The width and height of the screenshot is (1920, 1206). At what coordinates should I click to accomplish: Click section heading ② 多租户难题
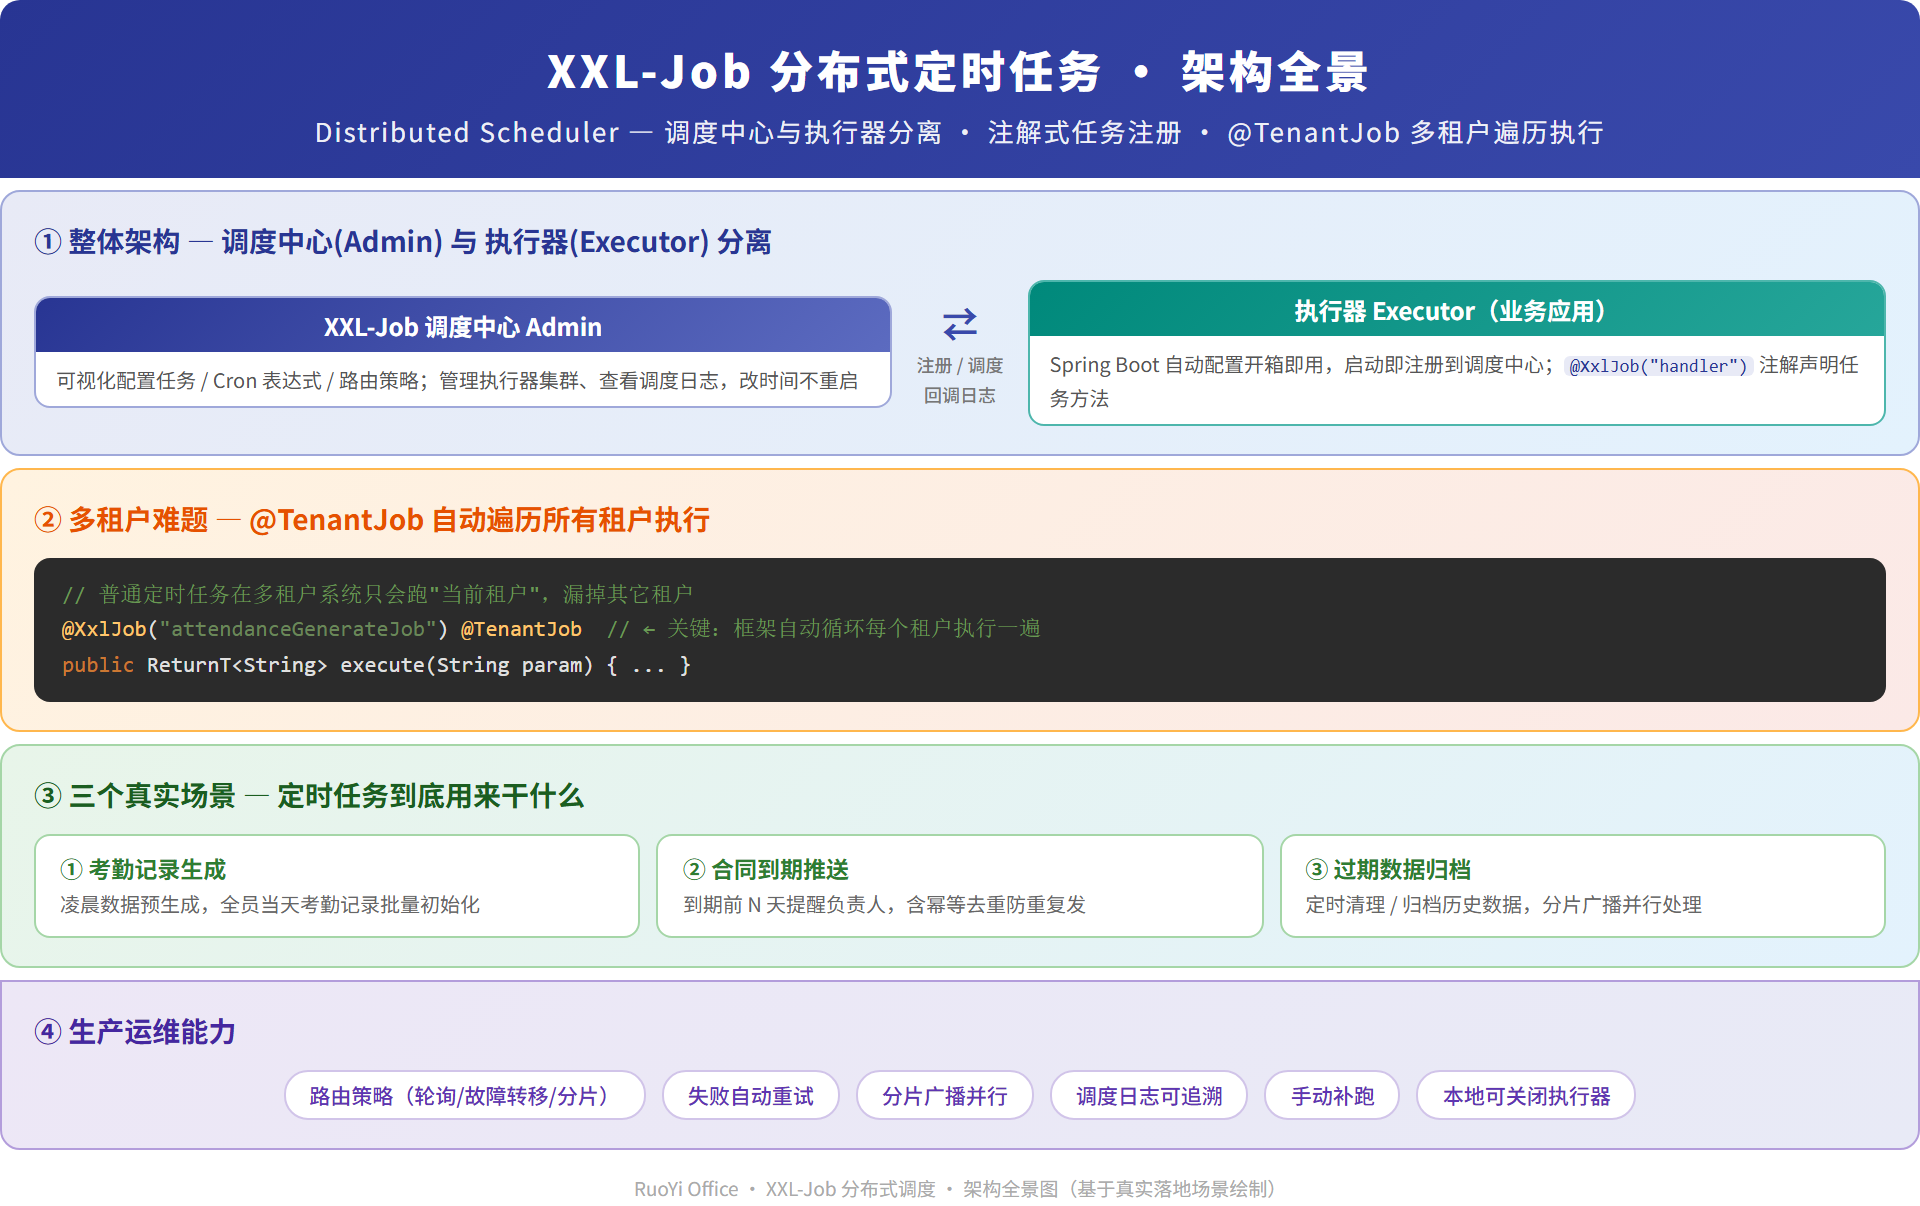pyautogui.click(x=372, y=520)
